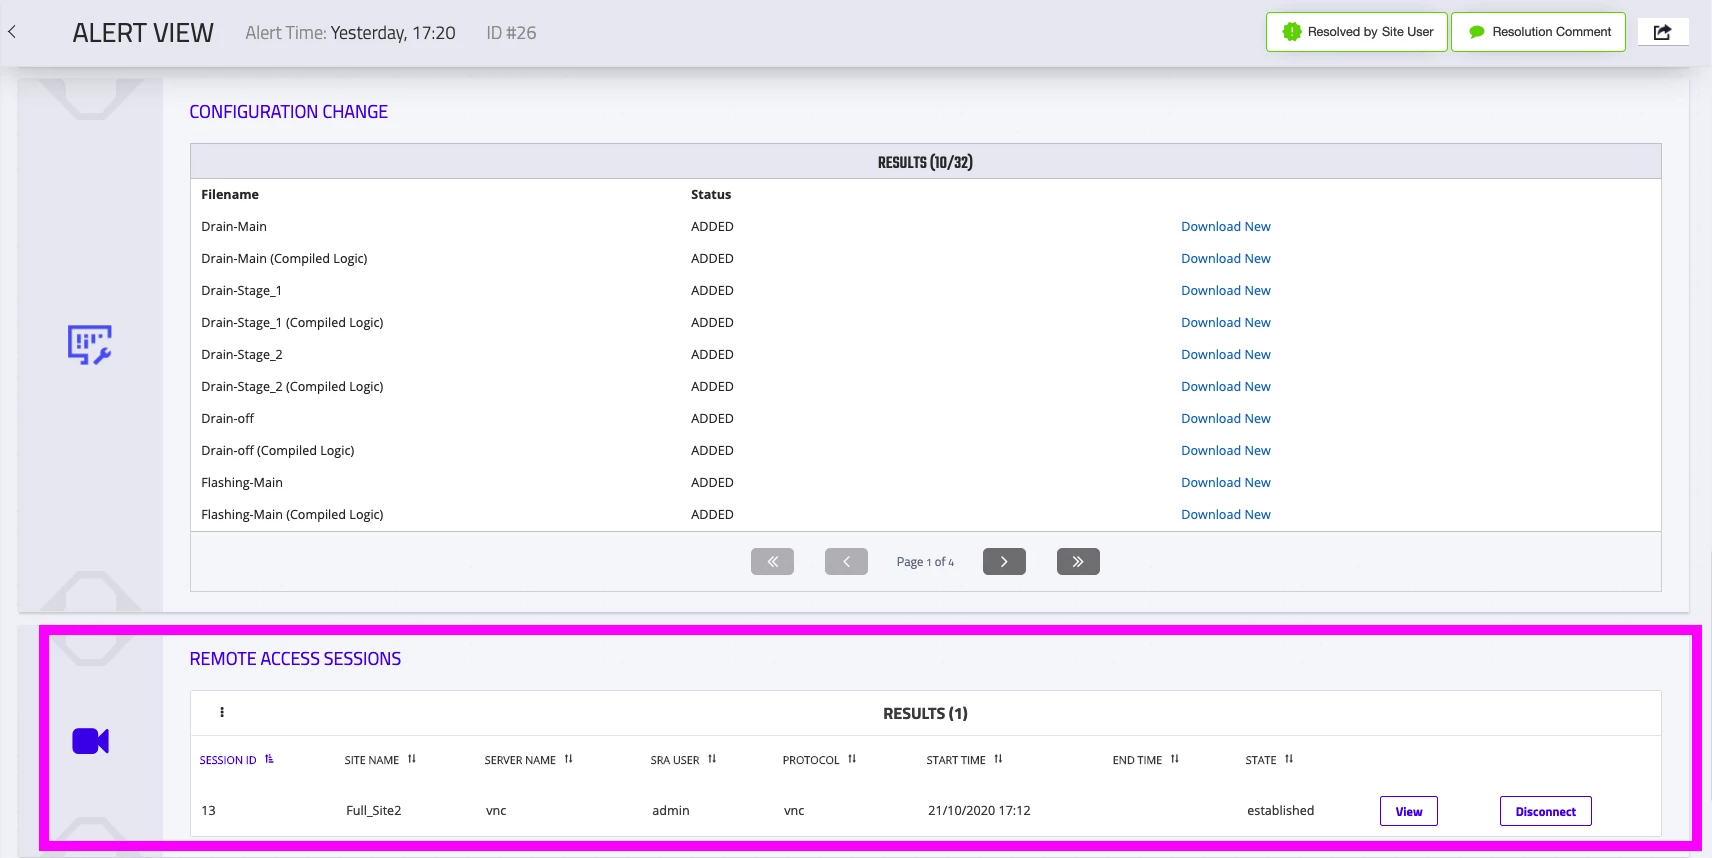Click the share/export icon at top right

(1662, 32)
